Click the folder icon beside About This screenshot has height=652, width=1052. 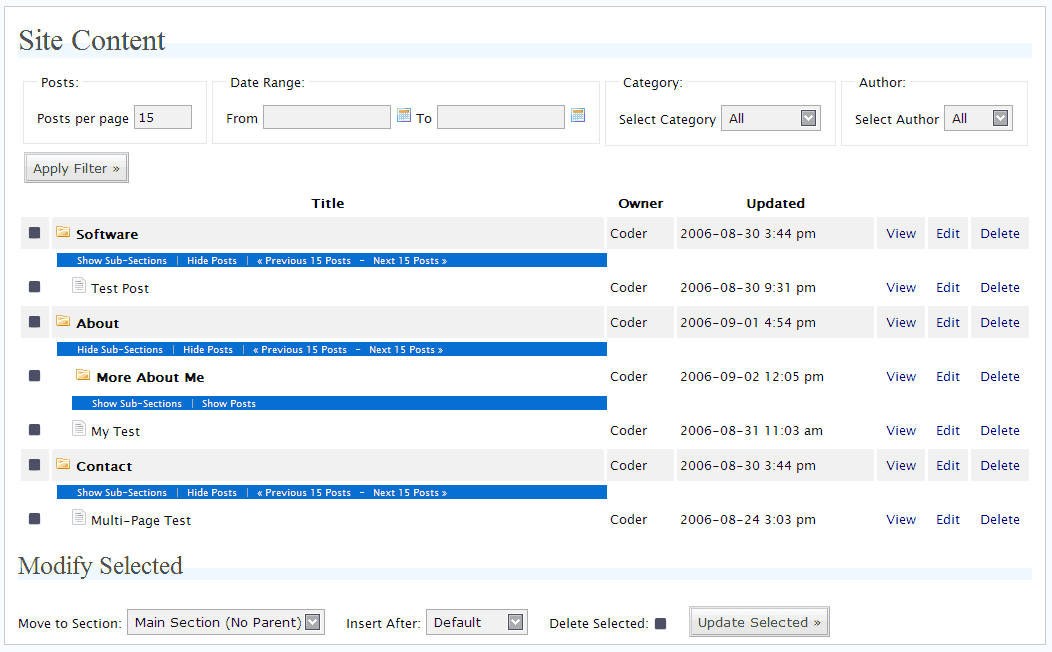[x=64, y=321]
